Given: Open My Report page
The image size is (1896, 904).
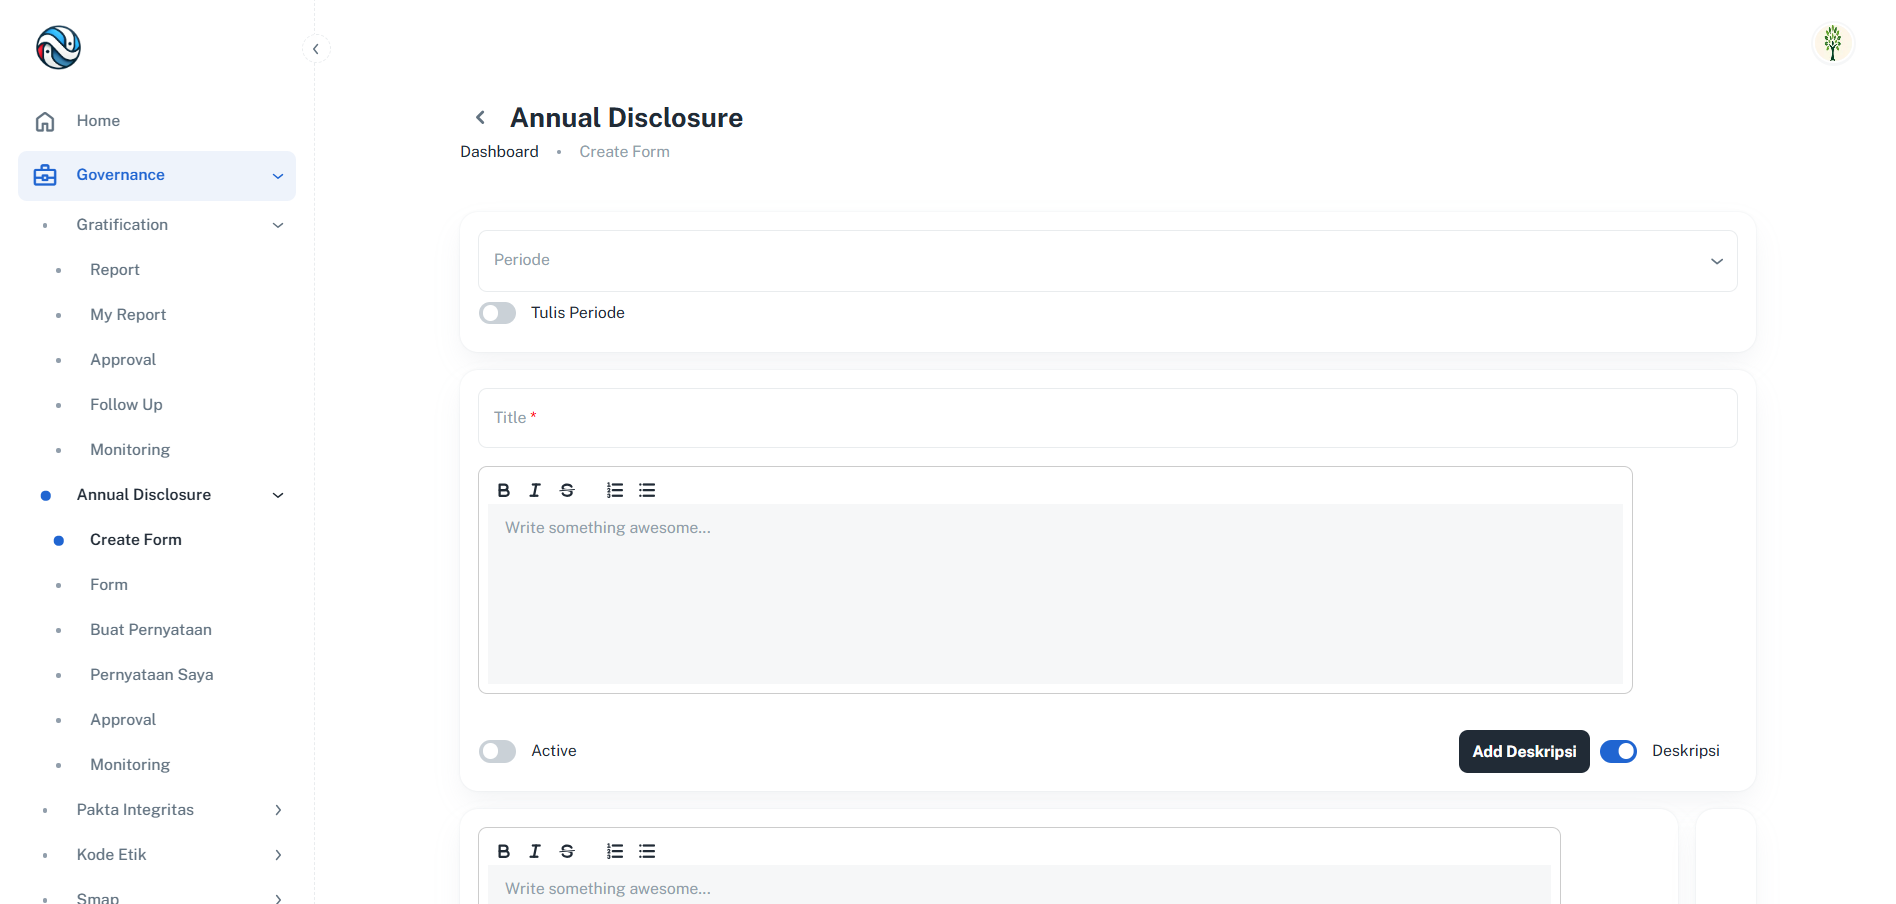Looking at the screenshot, I should coord(128,315).
